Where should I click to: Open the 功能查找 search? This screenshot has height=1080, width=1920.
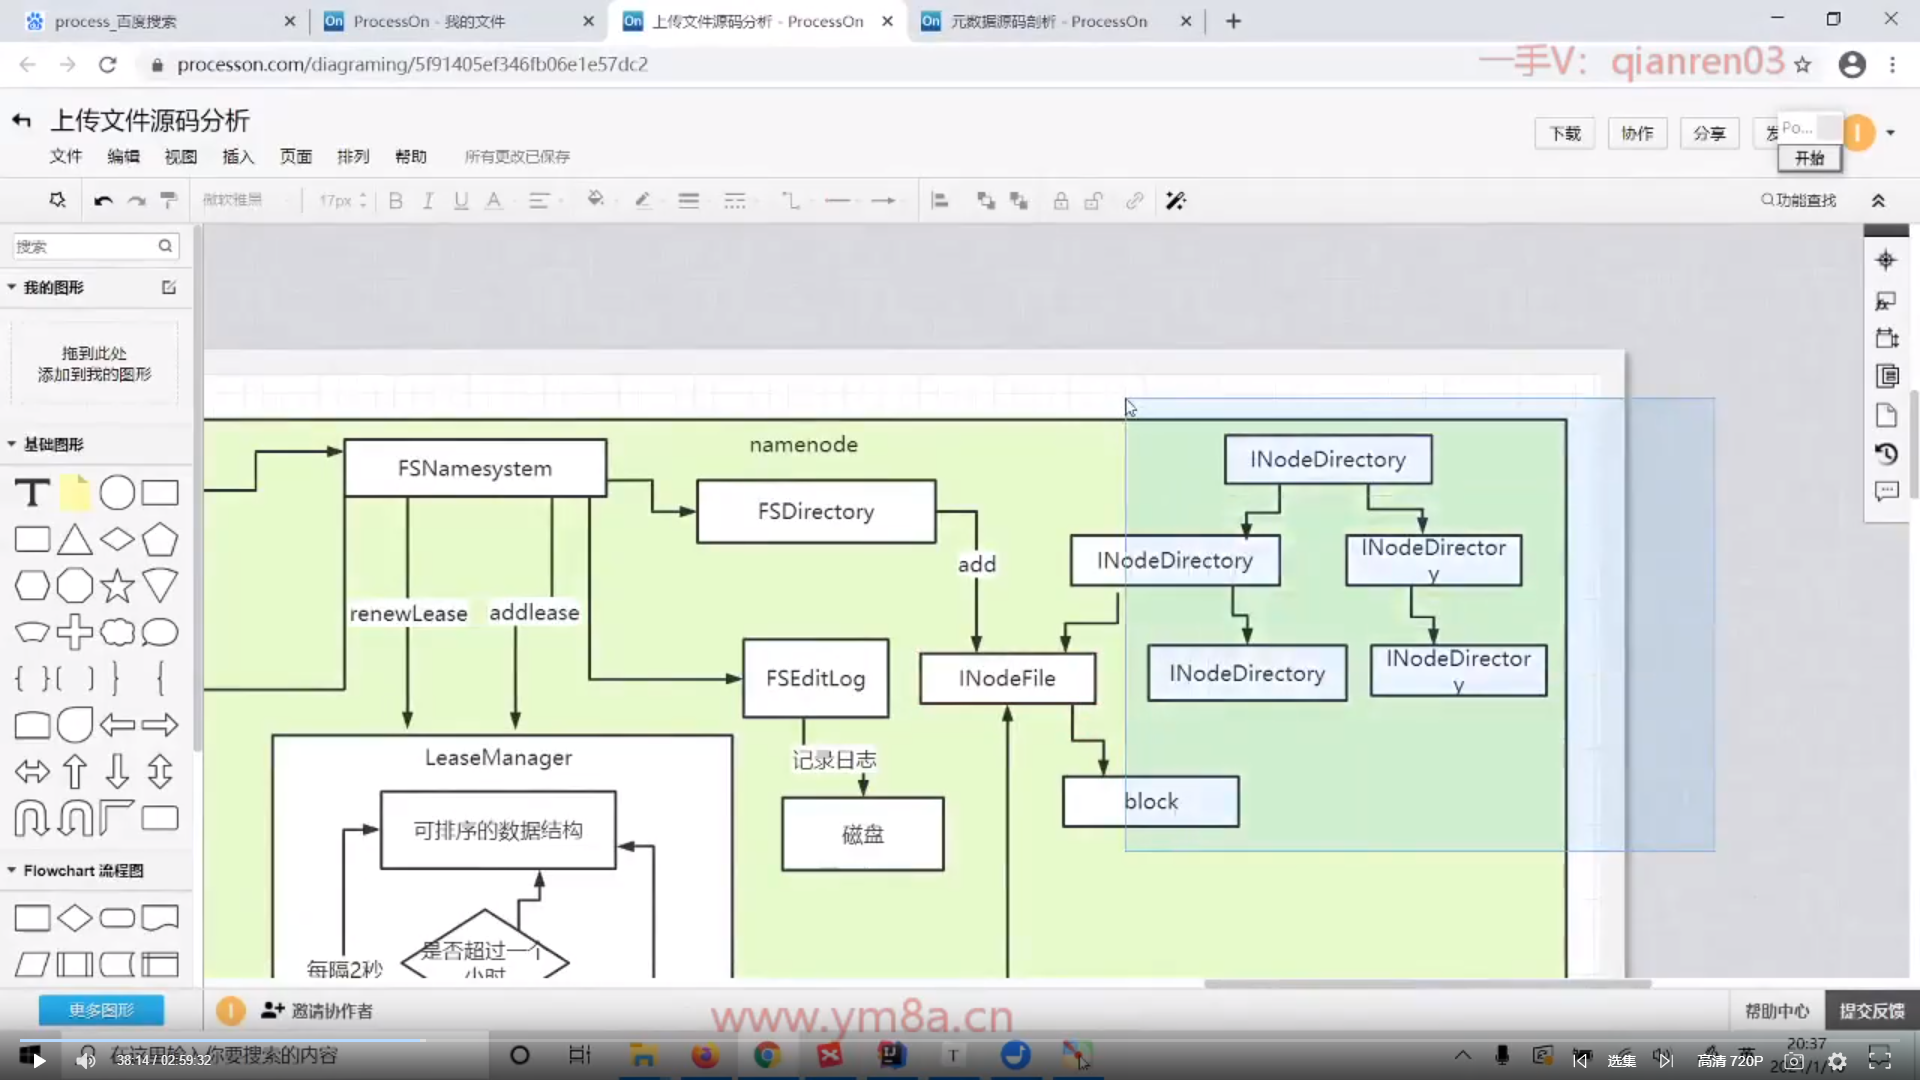[1798, 200]
